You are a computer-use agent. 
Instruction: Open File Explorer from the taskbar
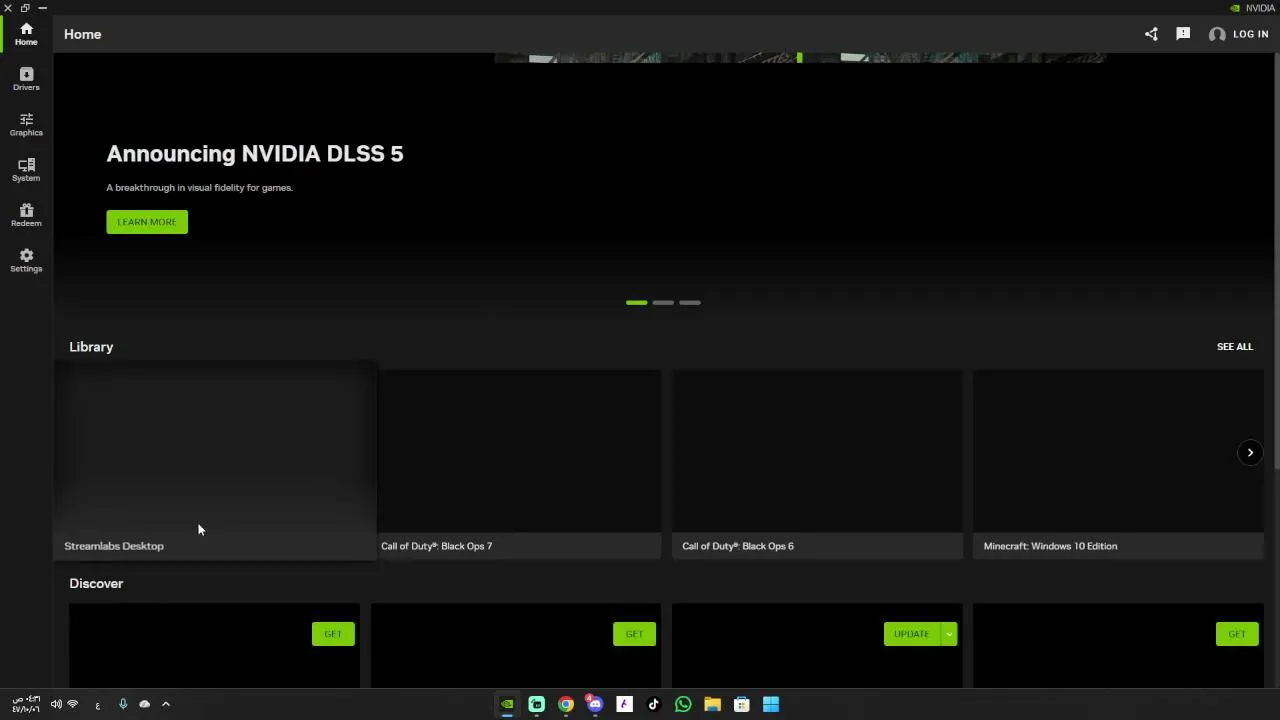[x=712, y=704]
